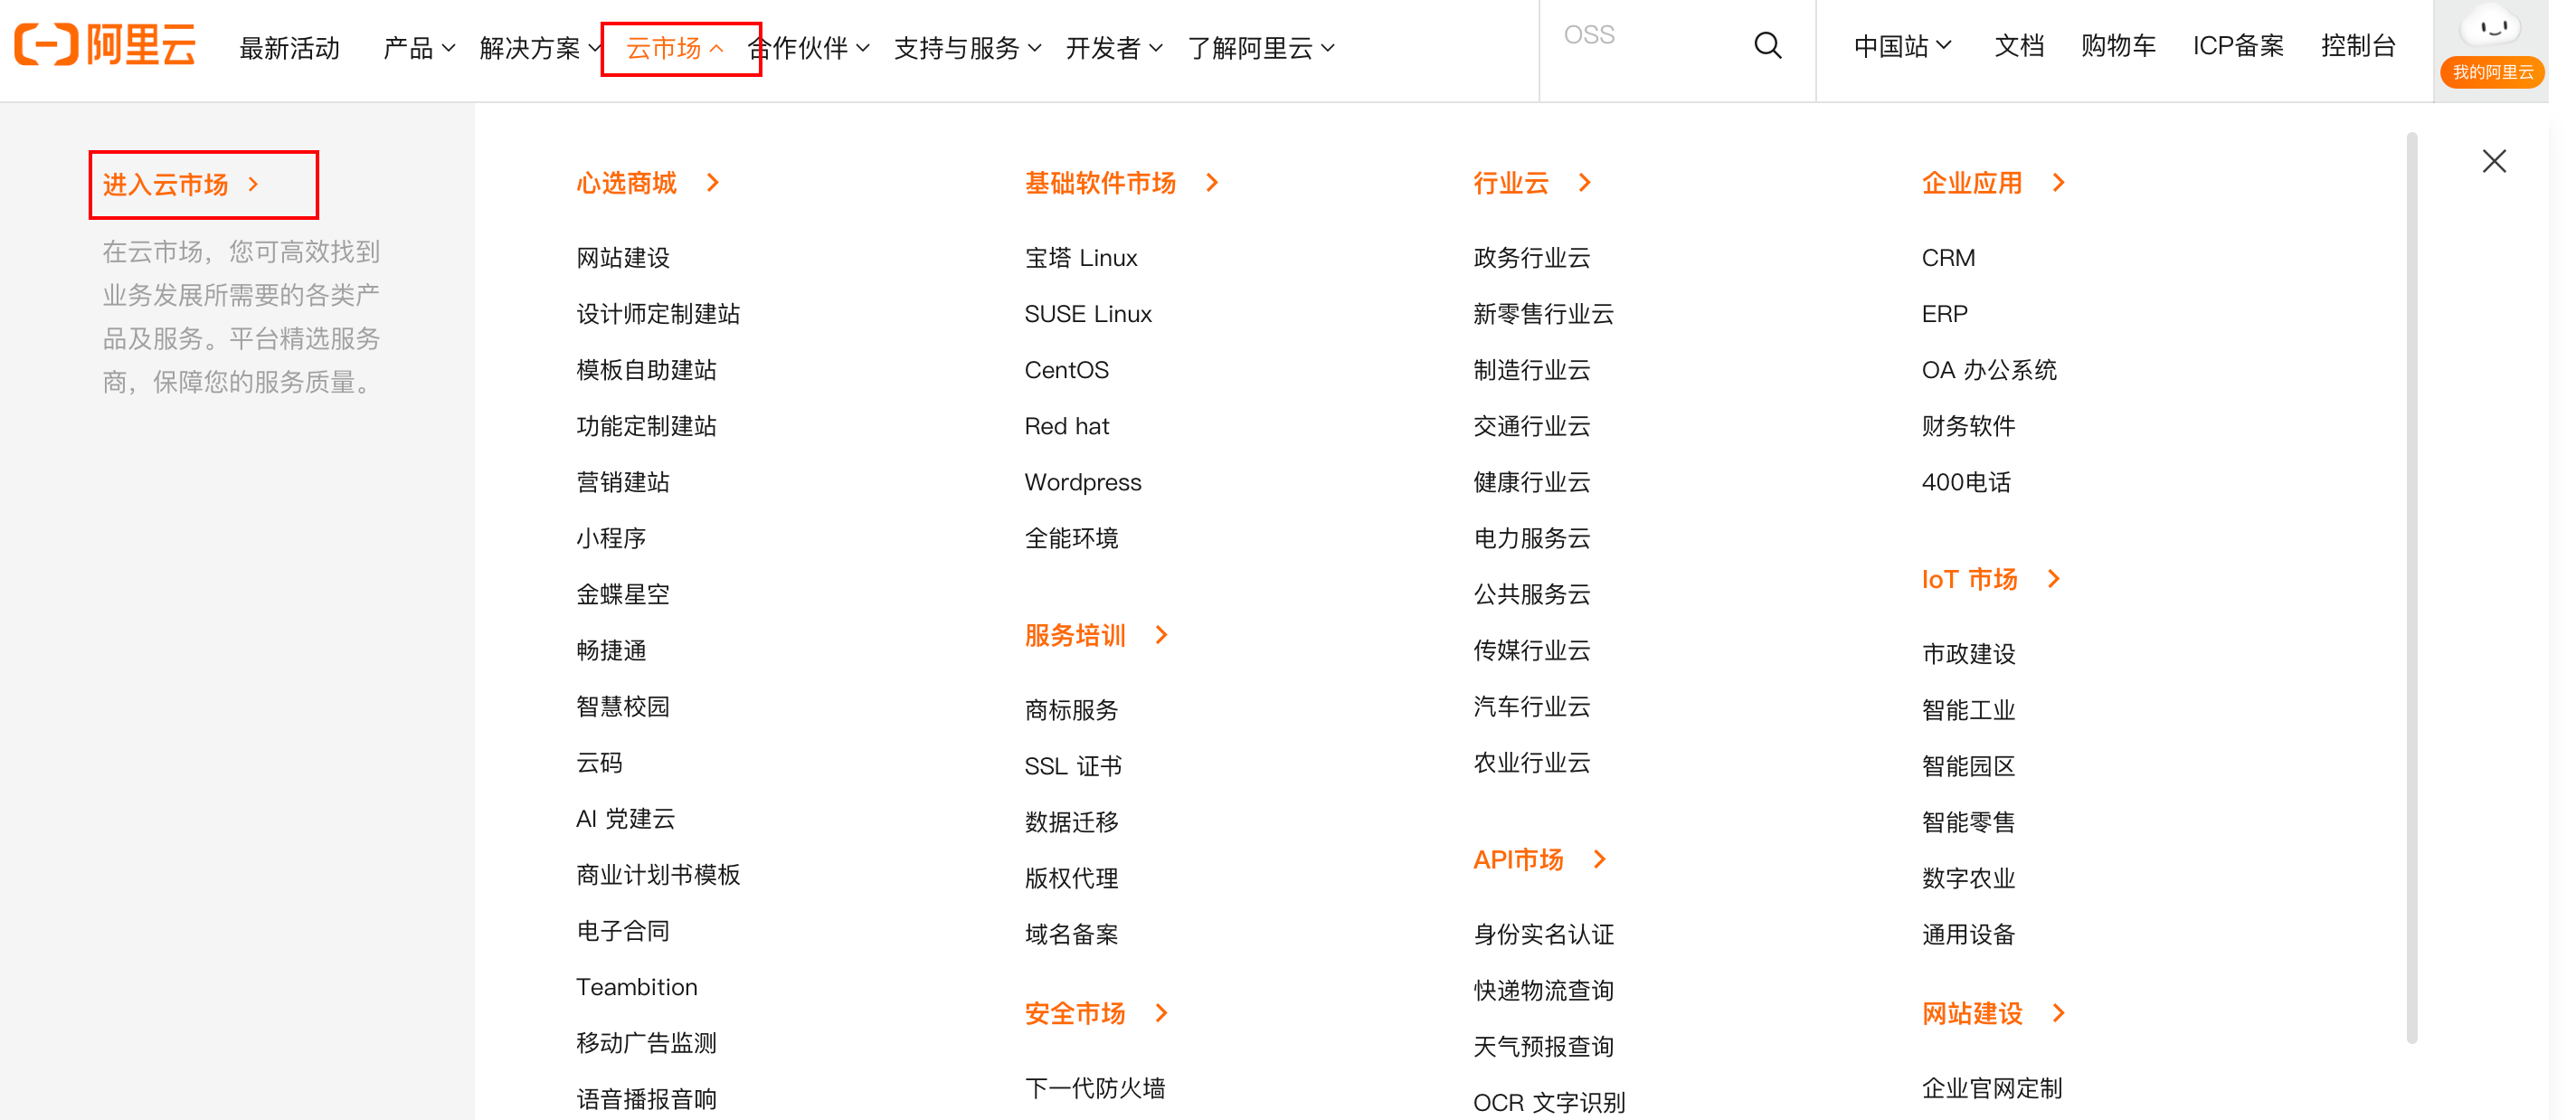The width and height of the screenshot is (2576, 1120).
Task: Close the 云市场 dropdown panel
Action: coord(2493,161)
